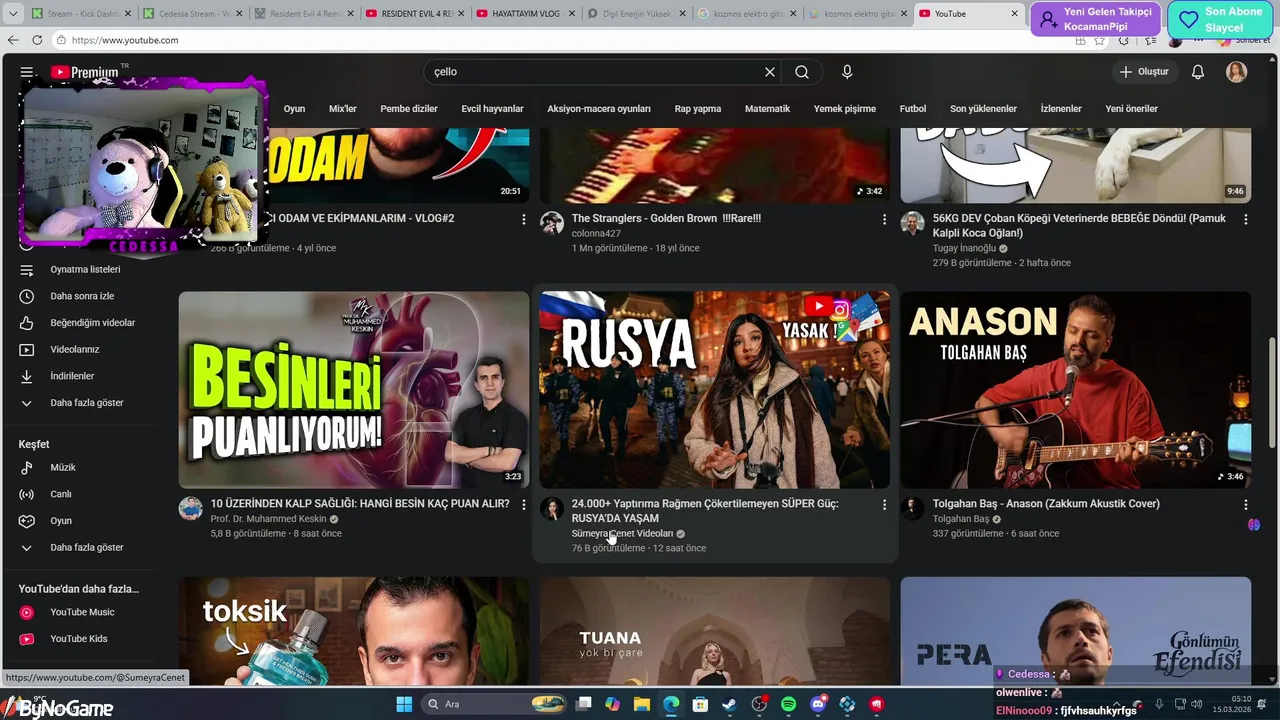The width and height of the screenshot is (1280, 720).
Task: Play the BESİNLERİ PUANLIYORUM thumbnail
Action: tap(354, 390)
